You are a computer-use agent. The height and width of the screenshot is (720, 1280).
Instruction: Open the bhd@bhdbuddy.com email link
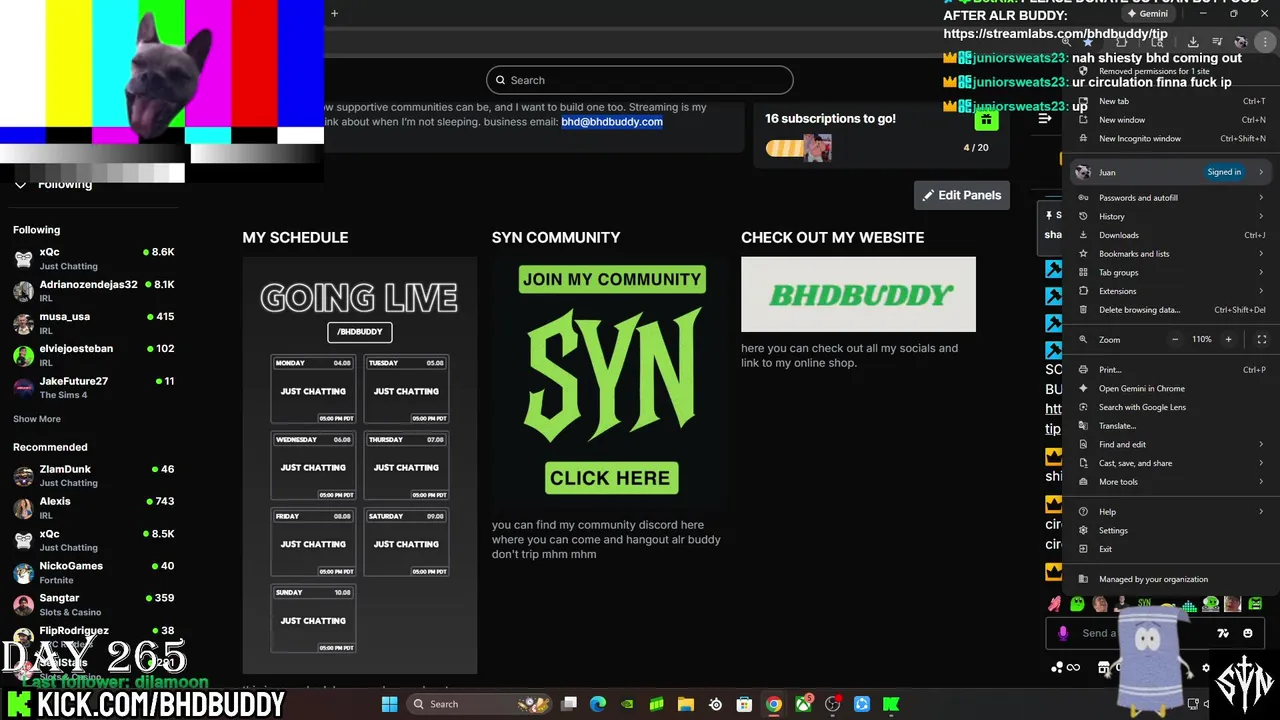click(x=612, y=122)
